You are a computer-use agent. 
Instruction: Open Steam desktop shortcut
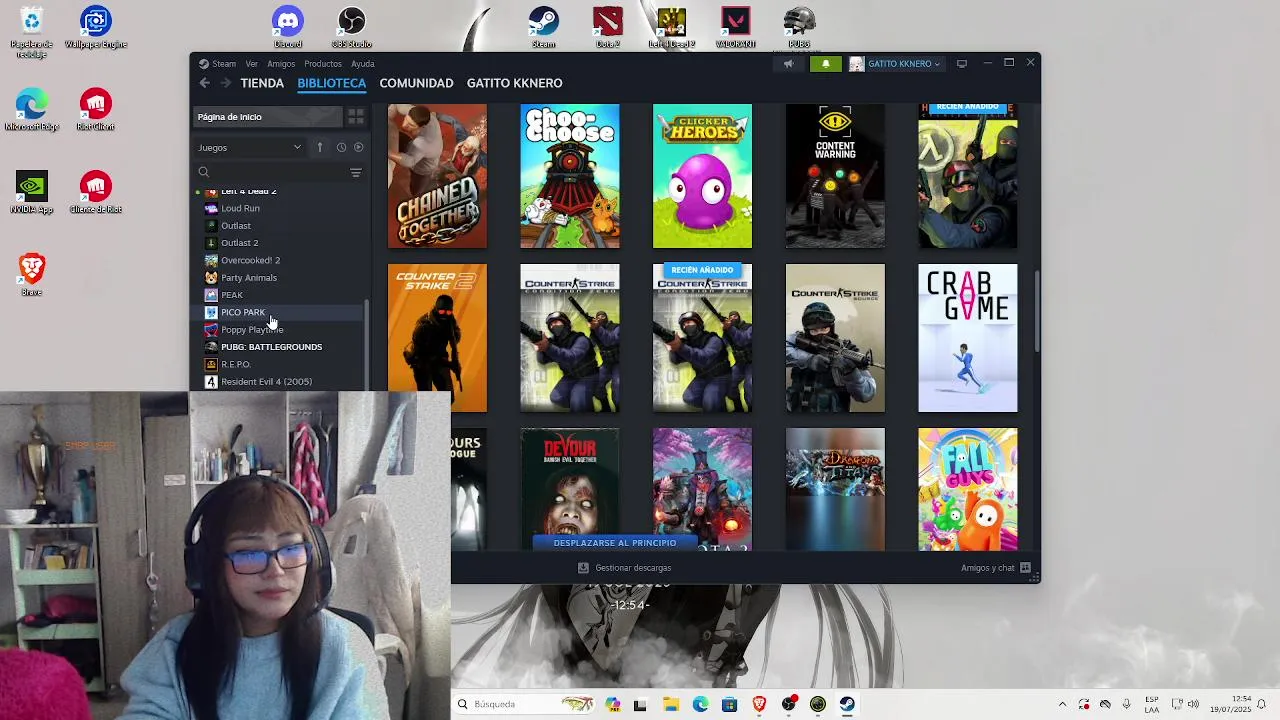544,27
